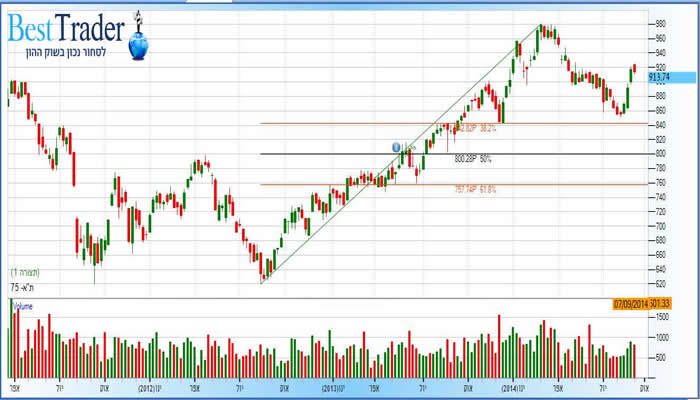Click the green (1 תצורה) label
The width and height of the screenshot is (700, 400).
(x=26, y=272)
